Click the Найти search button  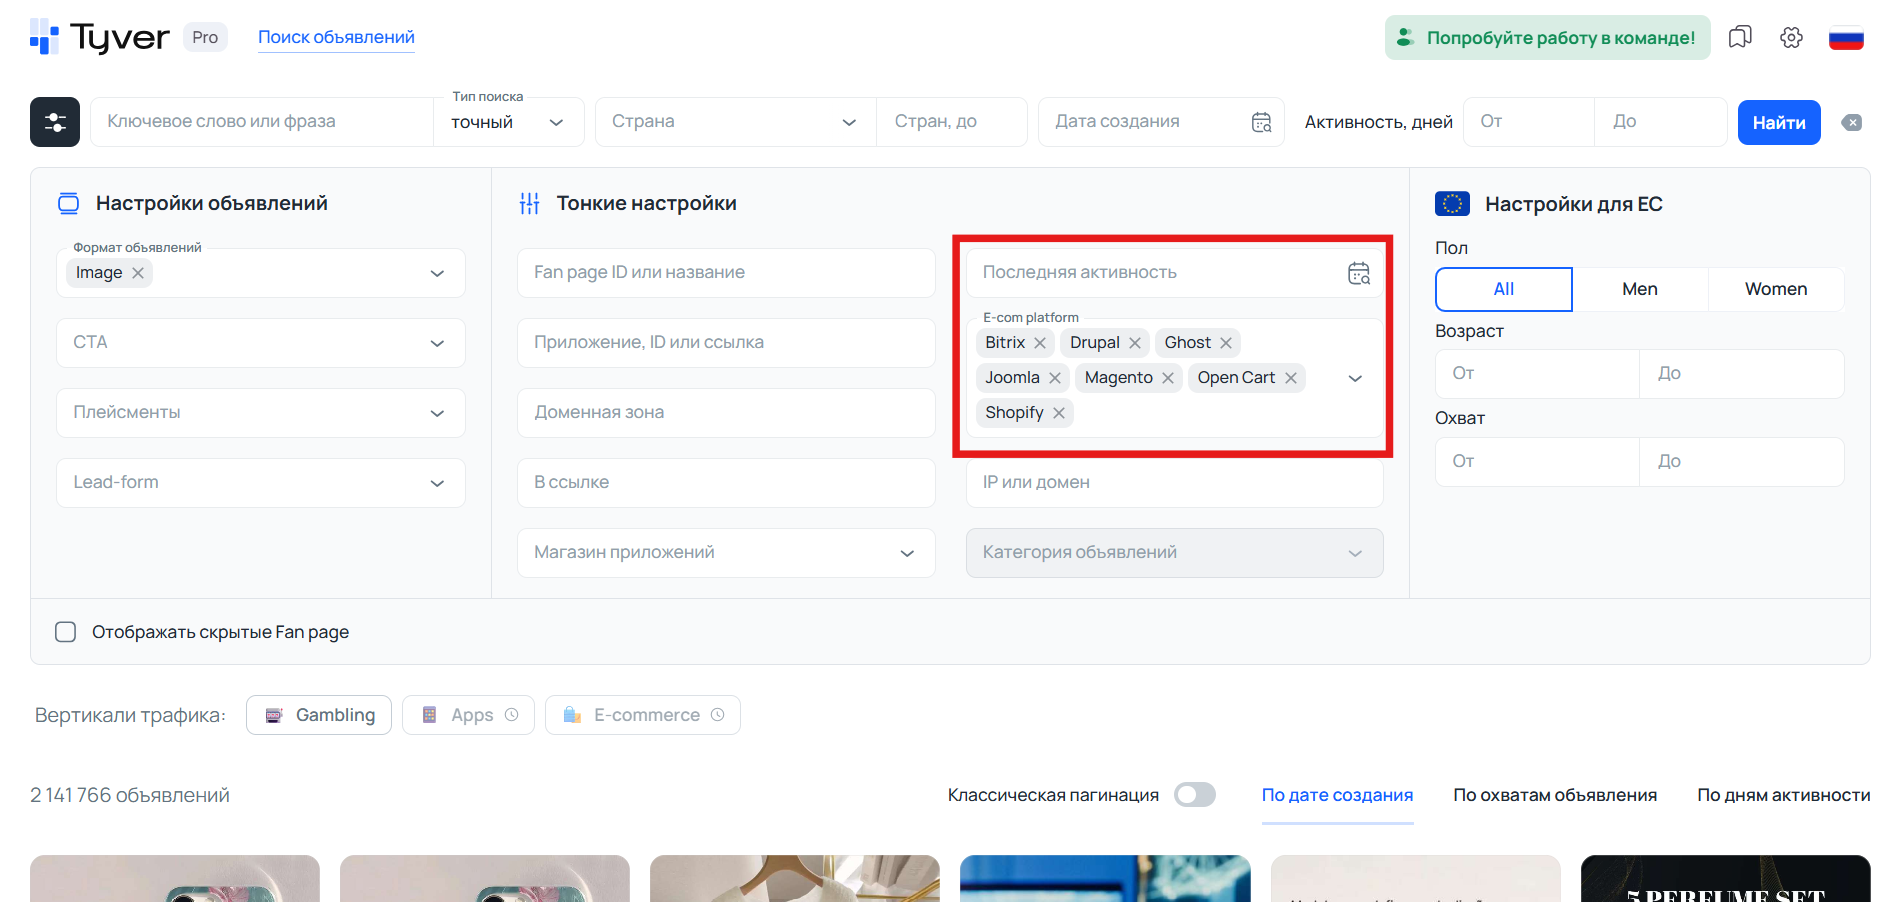(x=1779, y=121)
